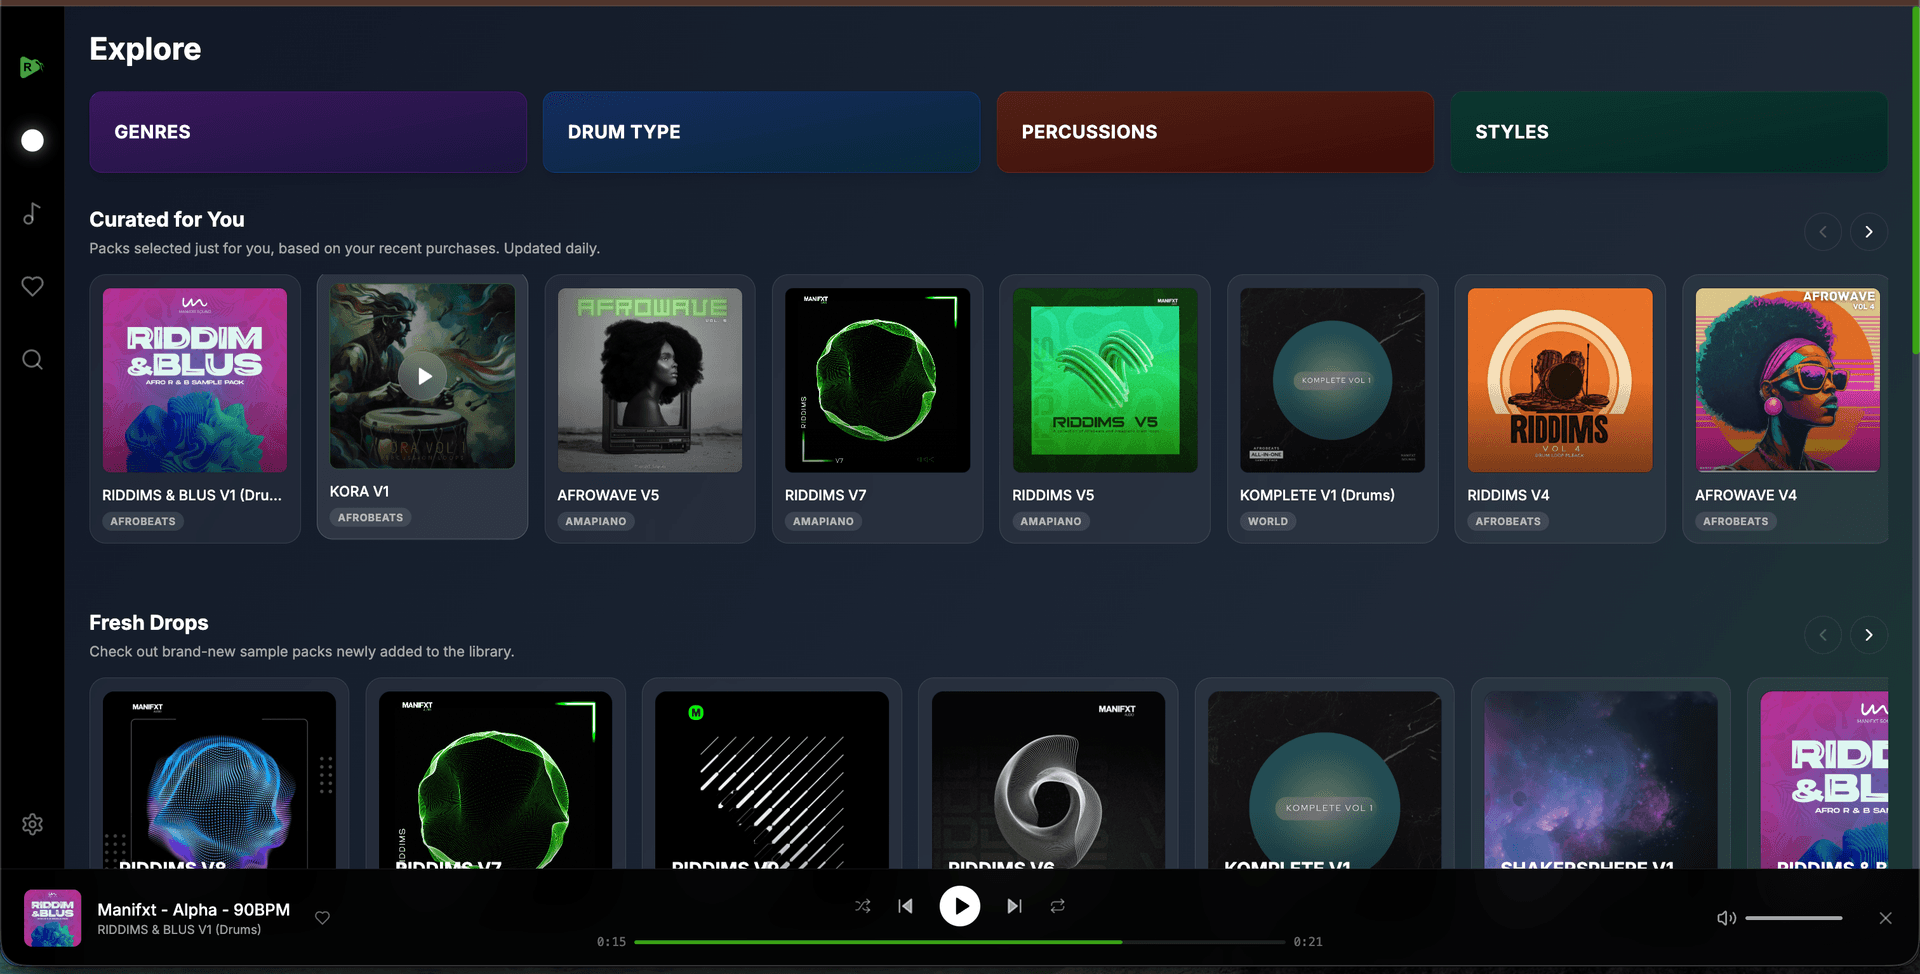Mute audio with the speaker icon
The height and width of the screenshot is (974, 1920).
(x=1726, y=918)
